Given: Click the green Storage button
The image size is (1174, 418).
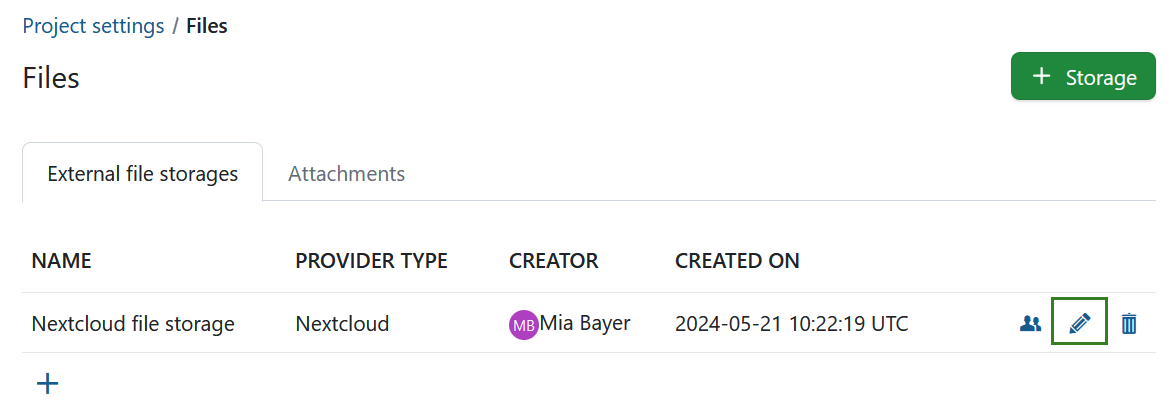Looking at the screenshot, I should pyautogui.click(x=1083, y=77).
